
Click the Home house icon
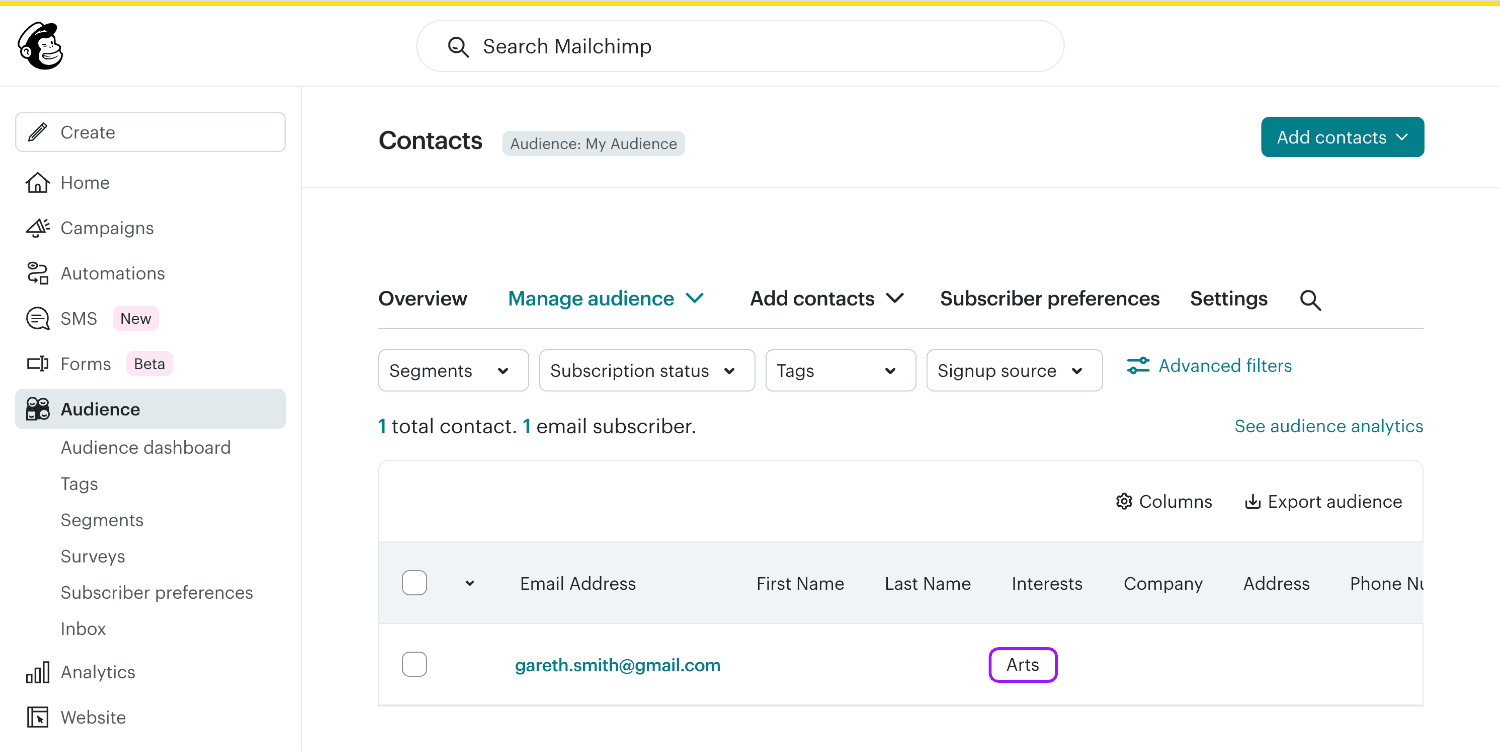tap(38, 183)
